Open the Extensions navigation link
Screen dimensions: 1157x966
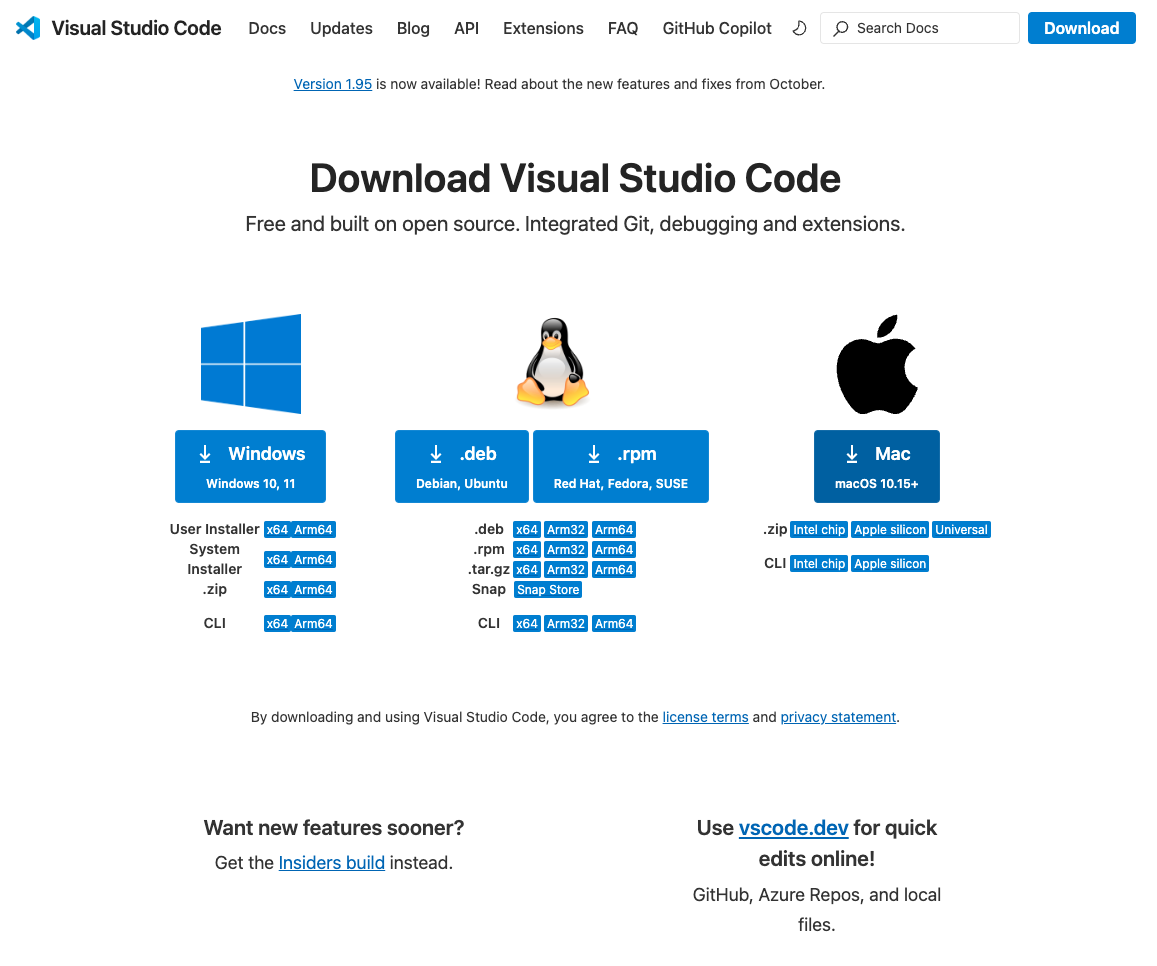(543, 28)
